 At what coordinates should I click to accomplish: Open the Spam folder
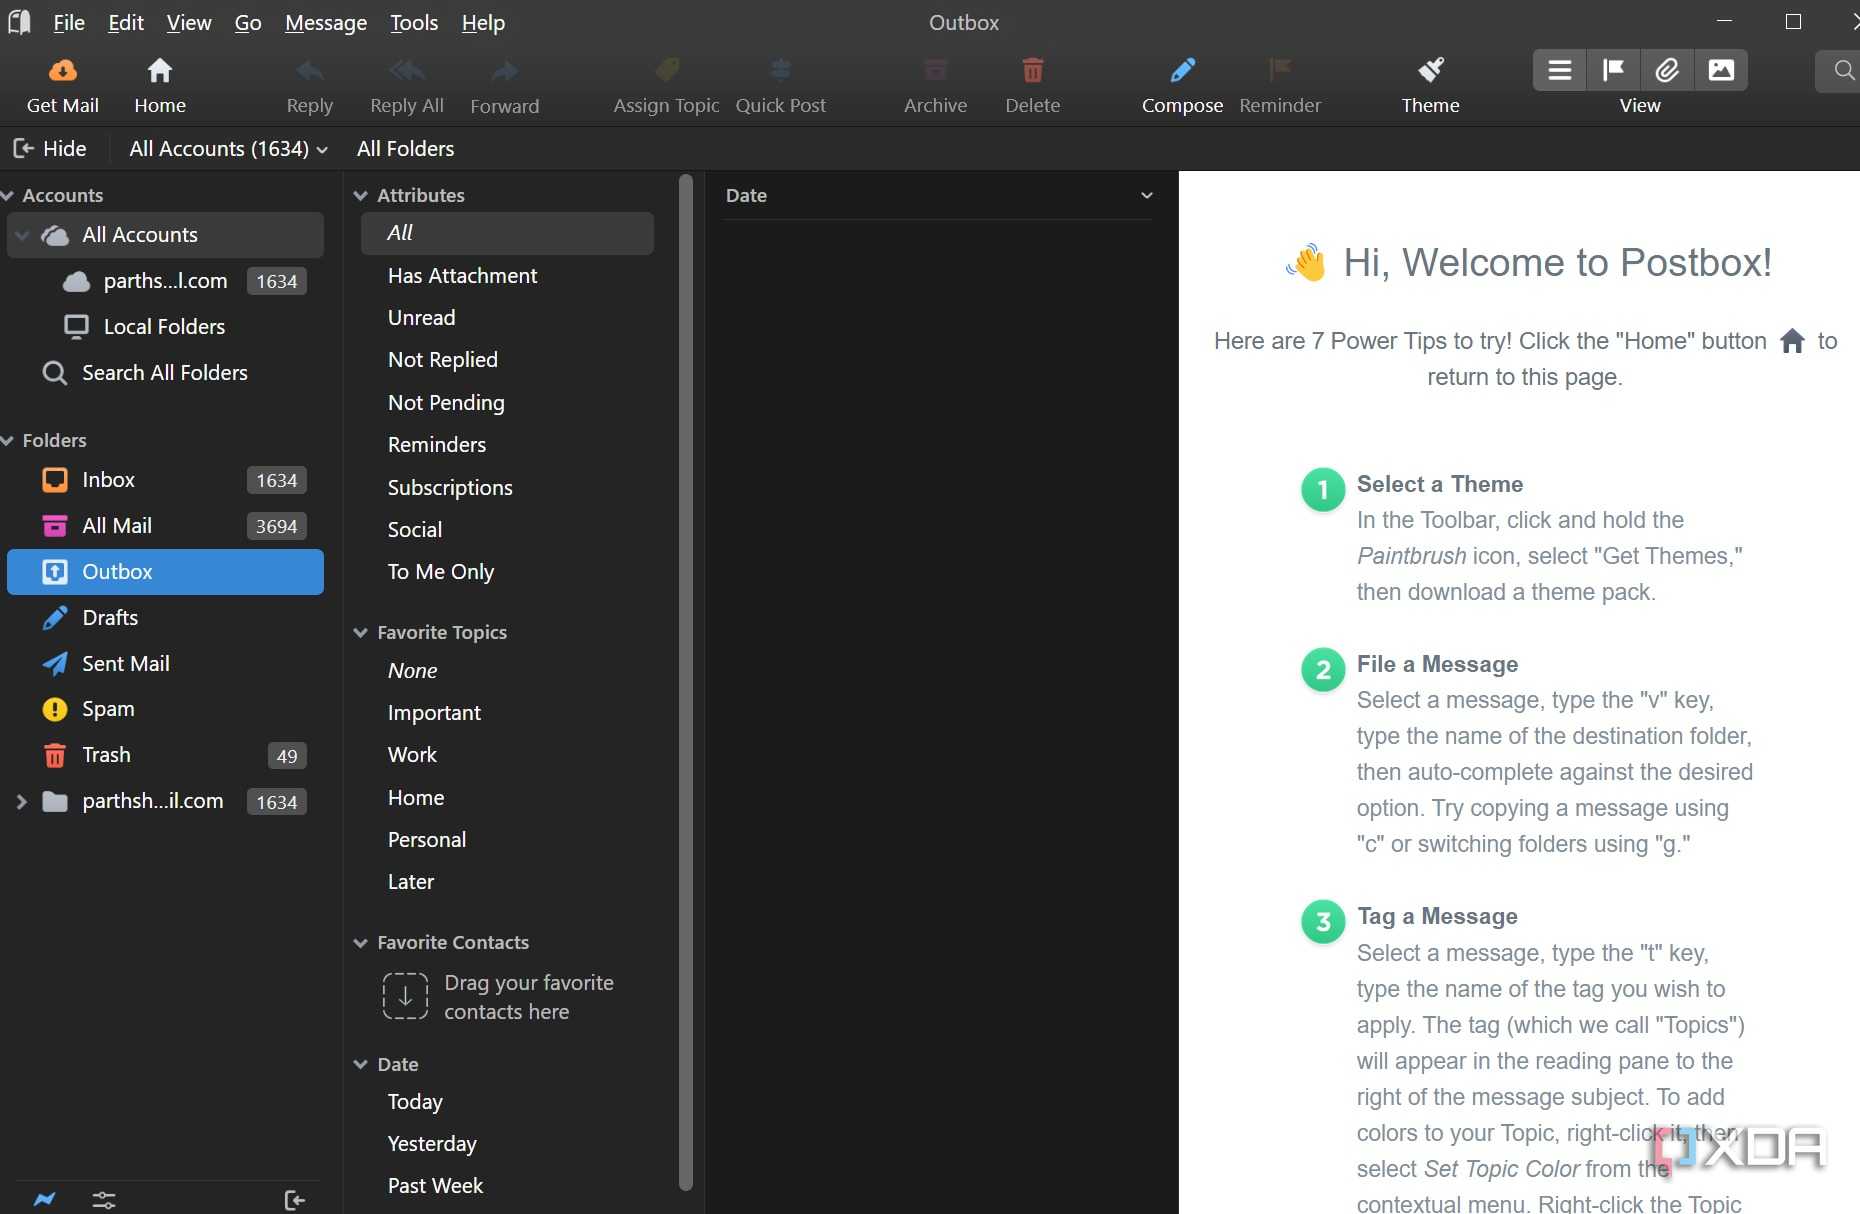coord(165,709)
